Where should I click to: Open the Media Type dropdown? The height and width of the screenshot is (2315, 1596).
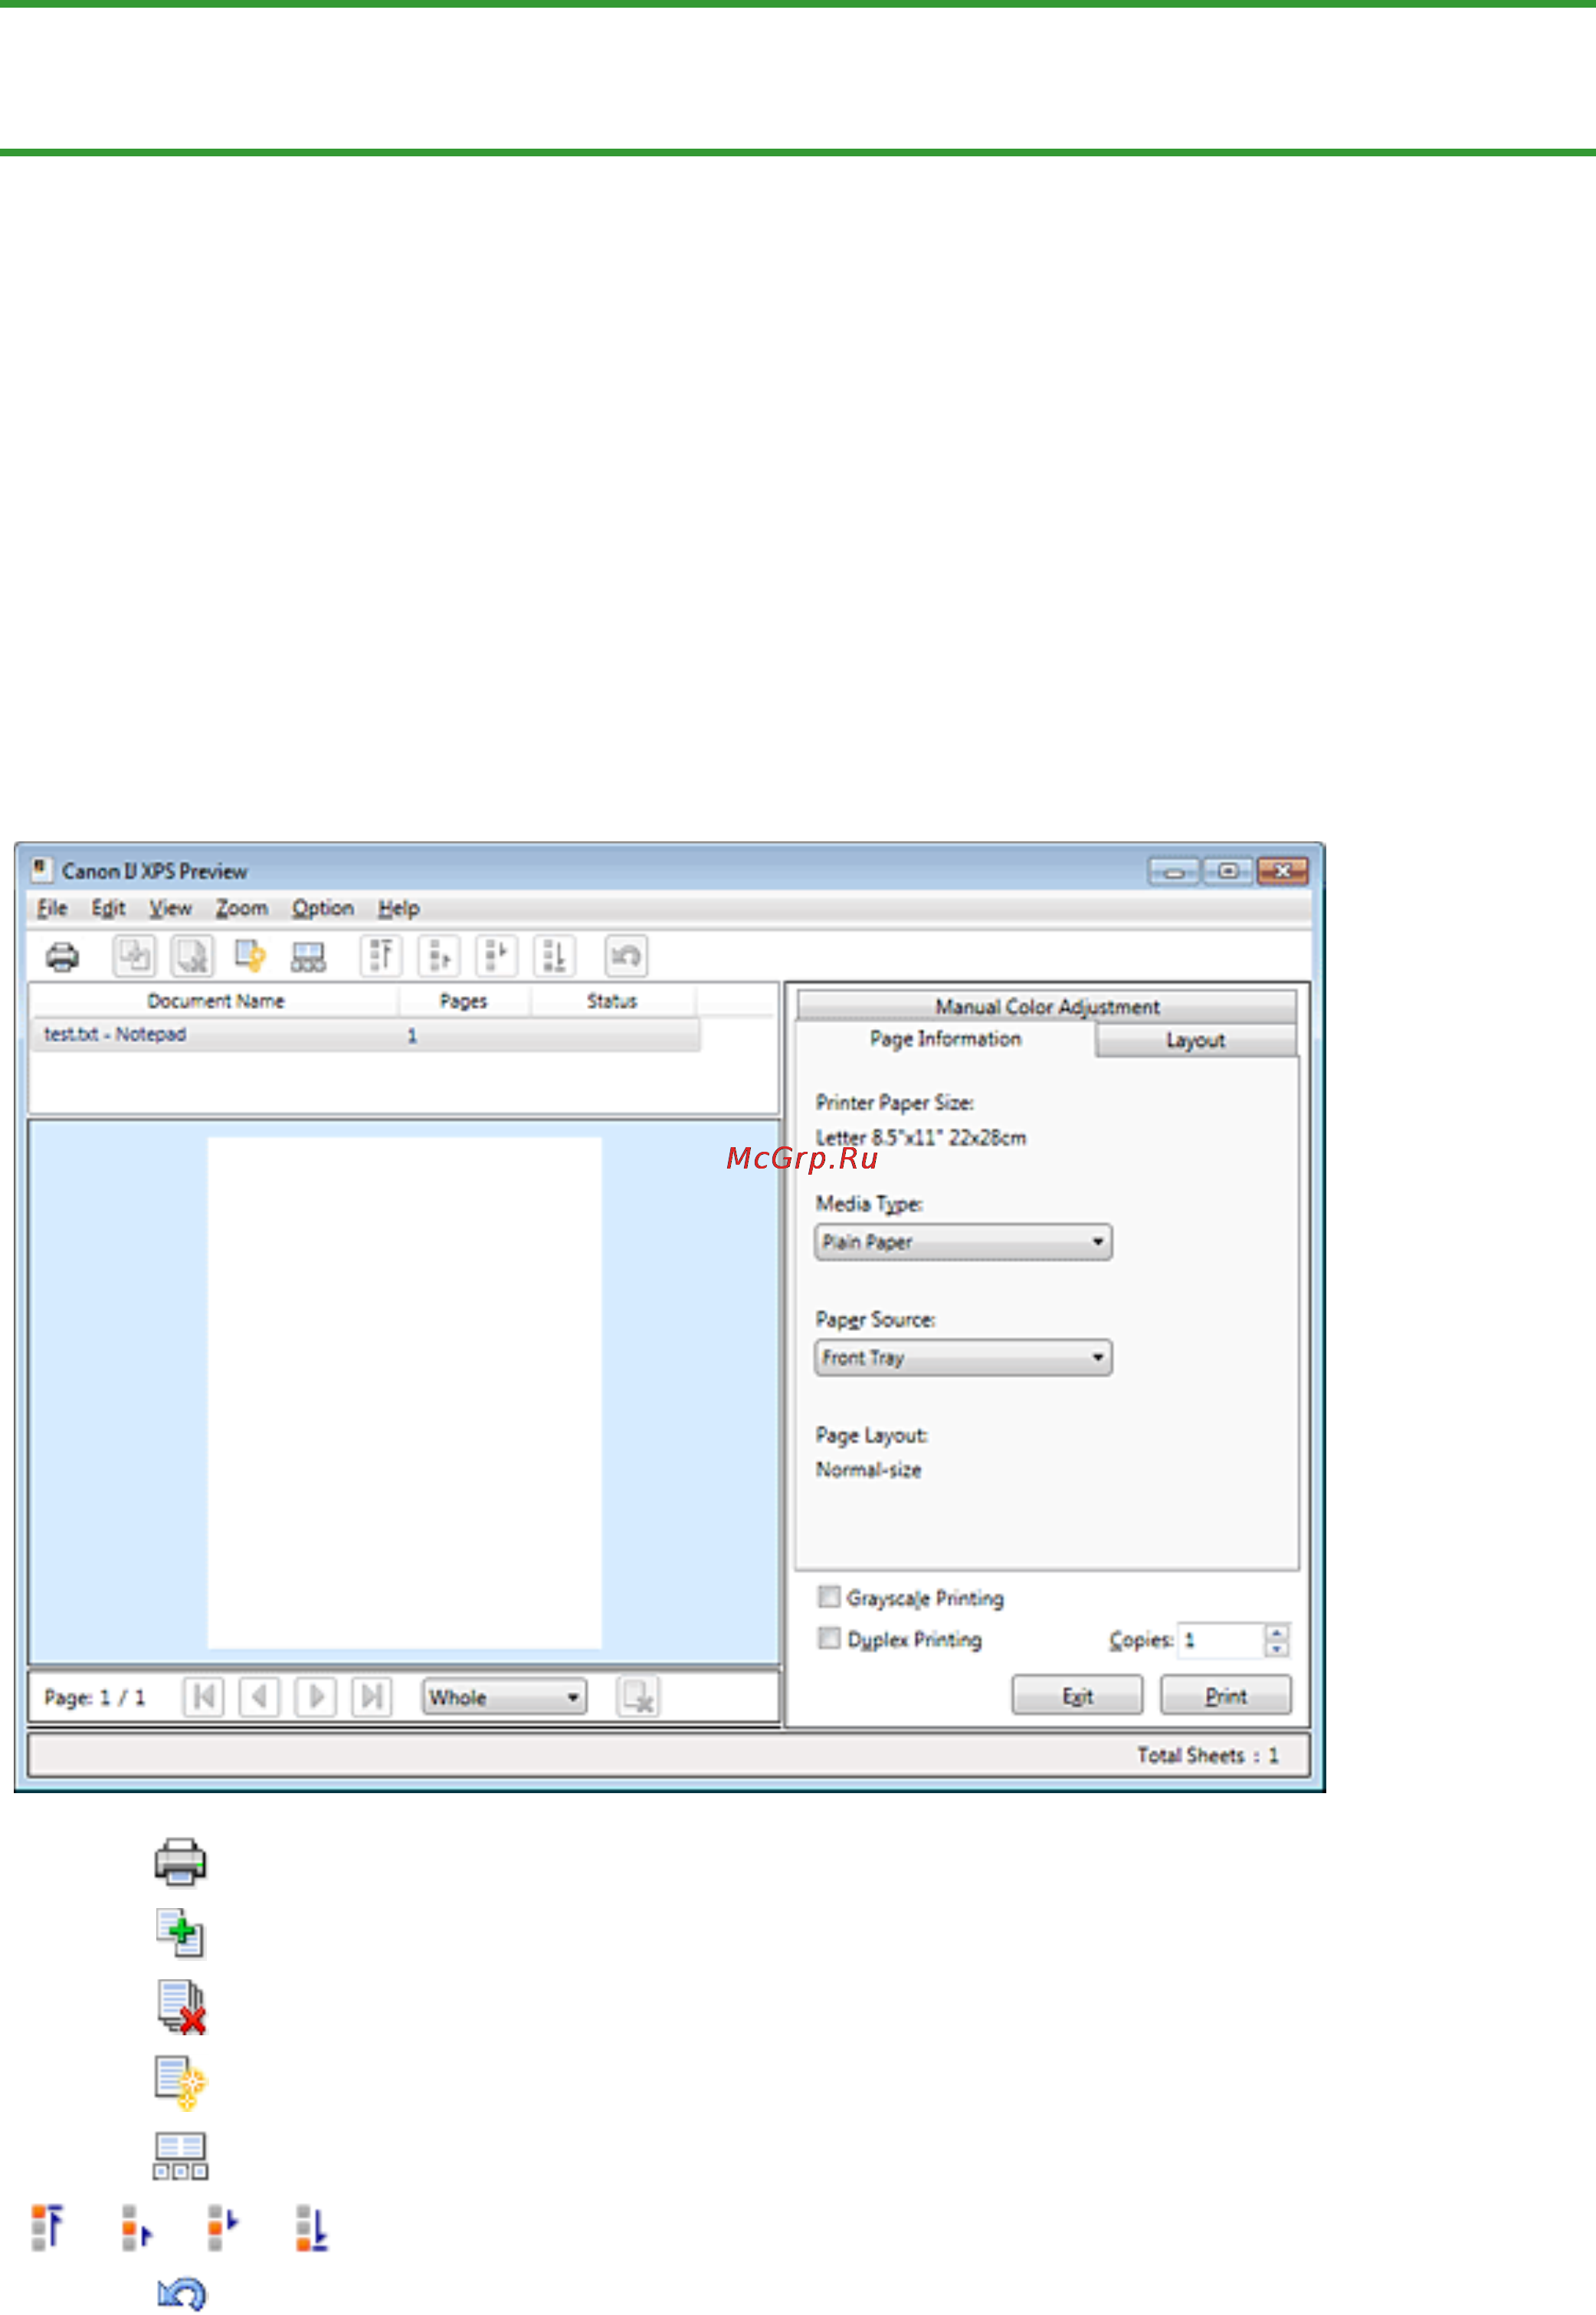tap(963, 1242)
